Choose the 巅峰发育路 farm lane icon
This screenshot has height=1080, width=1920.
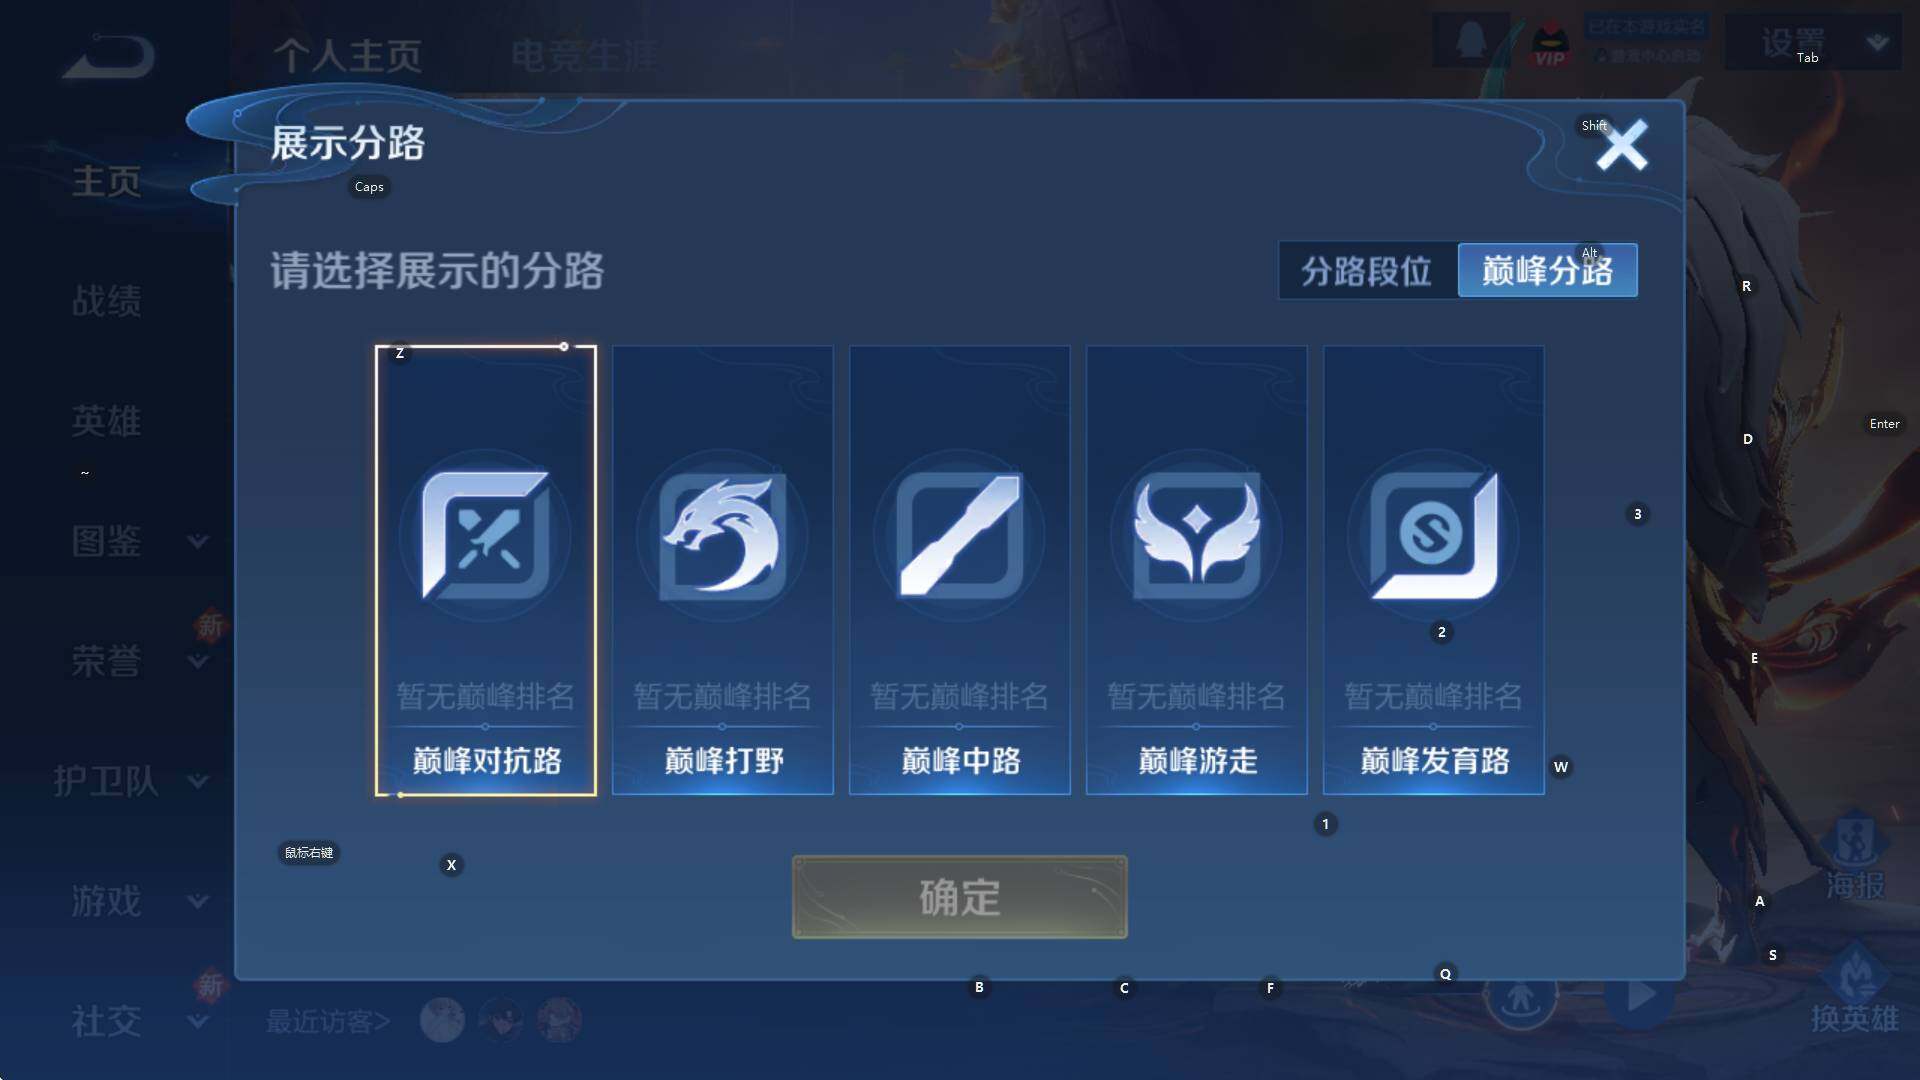1433,536
